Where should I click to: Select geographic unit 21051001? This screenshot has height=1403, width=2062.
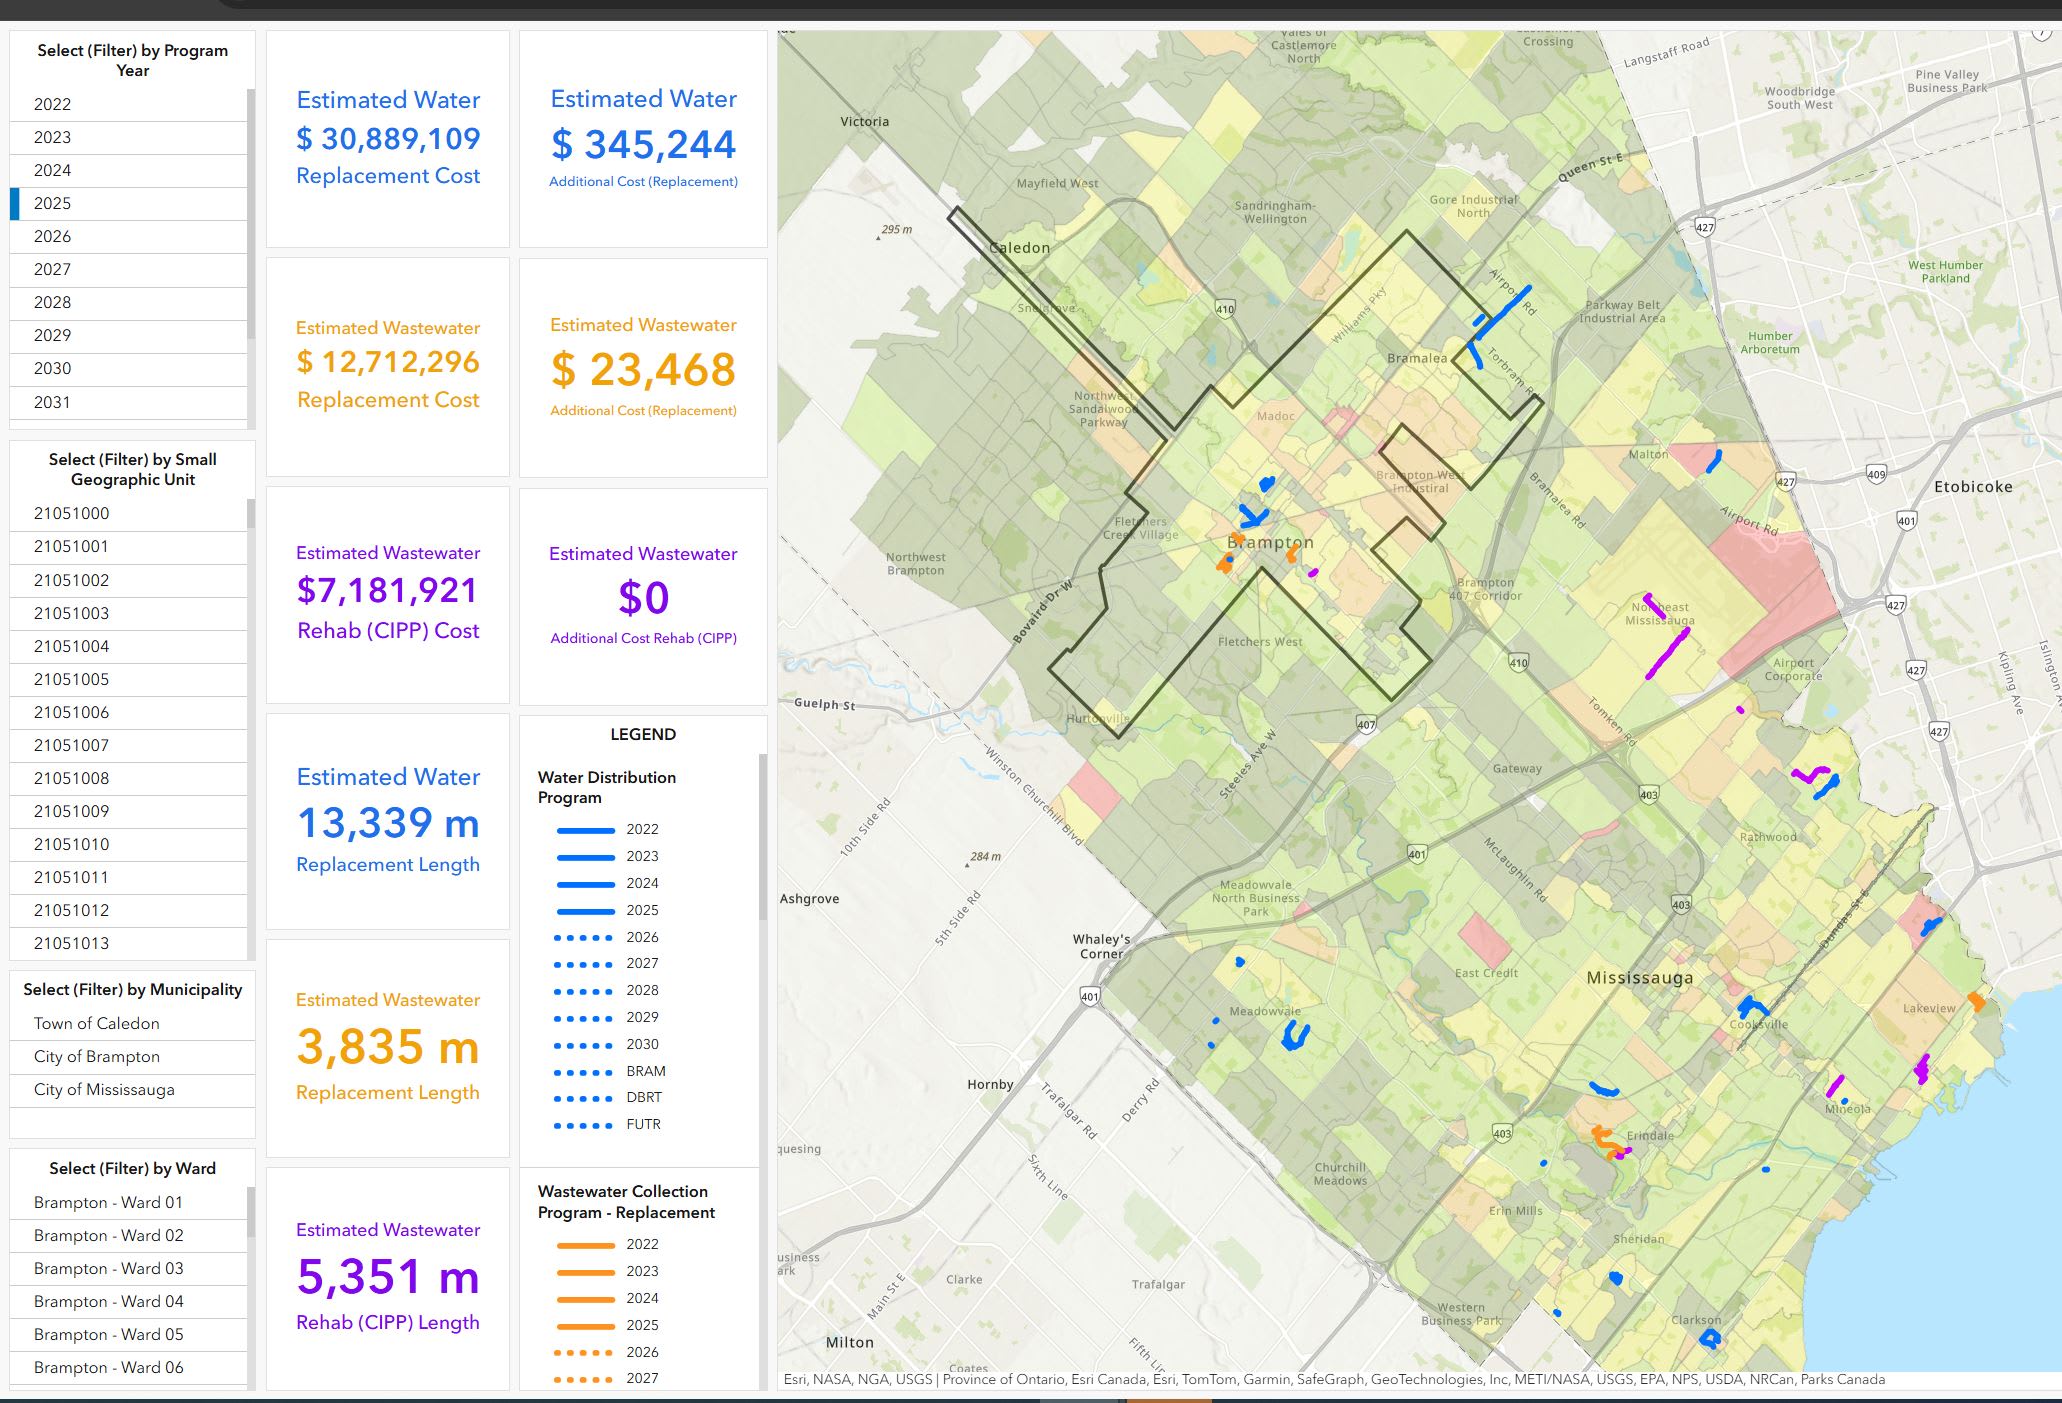coord(128,547)
